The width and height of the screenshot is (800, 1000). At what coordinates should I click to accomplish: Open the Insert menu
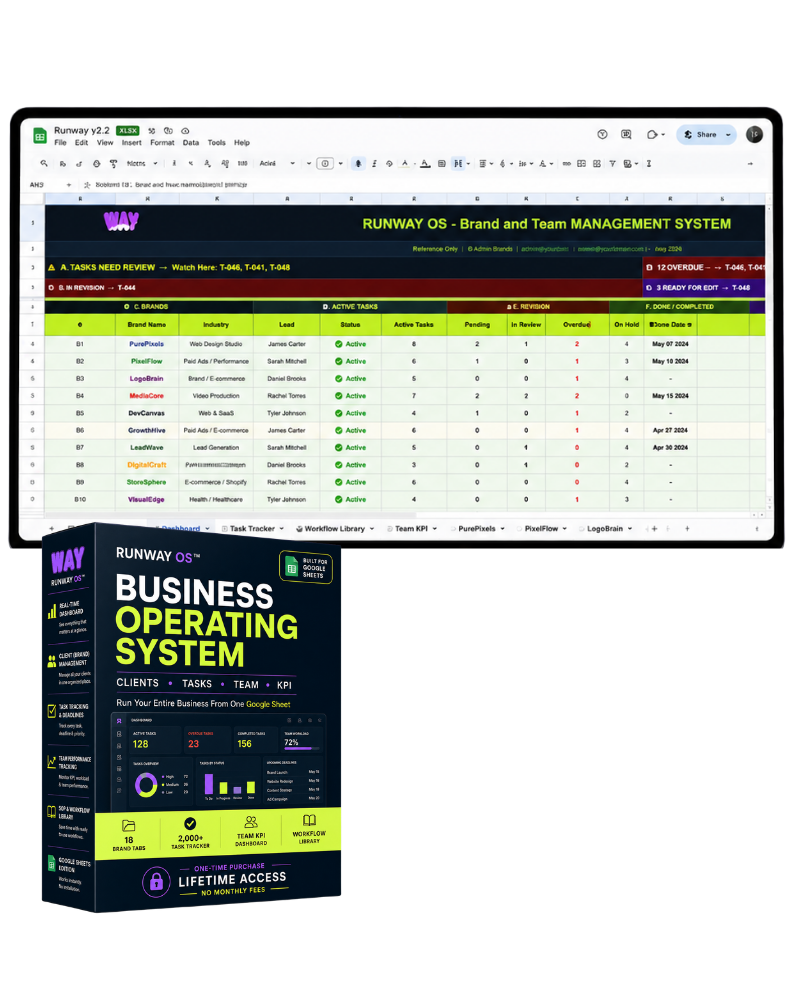coord(132,143)
